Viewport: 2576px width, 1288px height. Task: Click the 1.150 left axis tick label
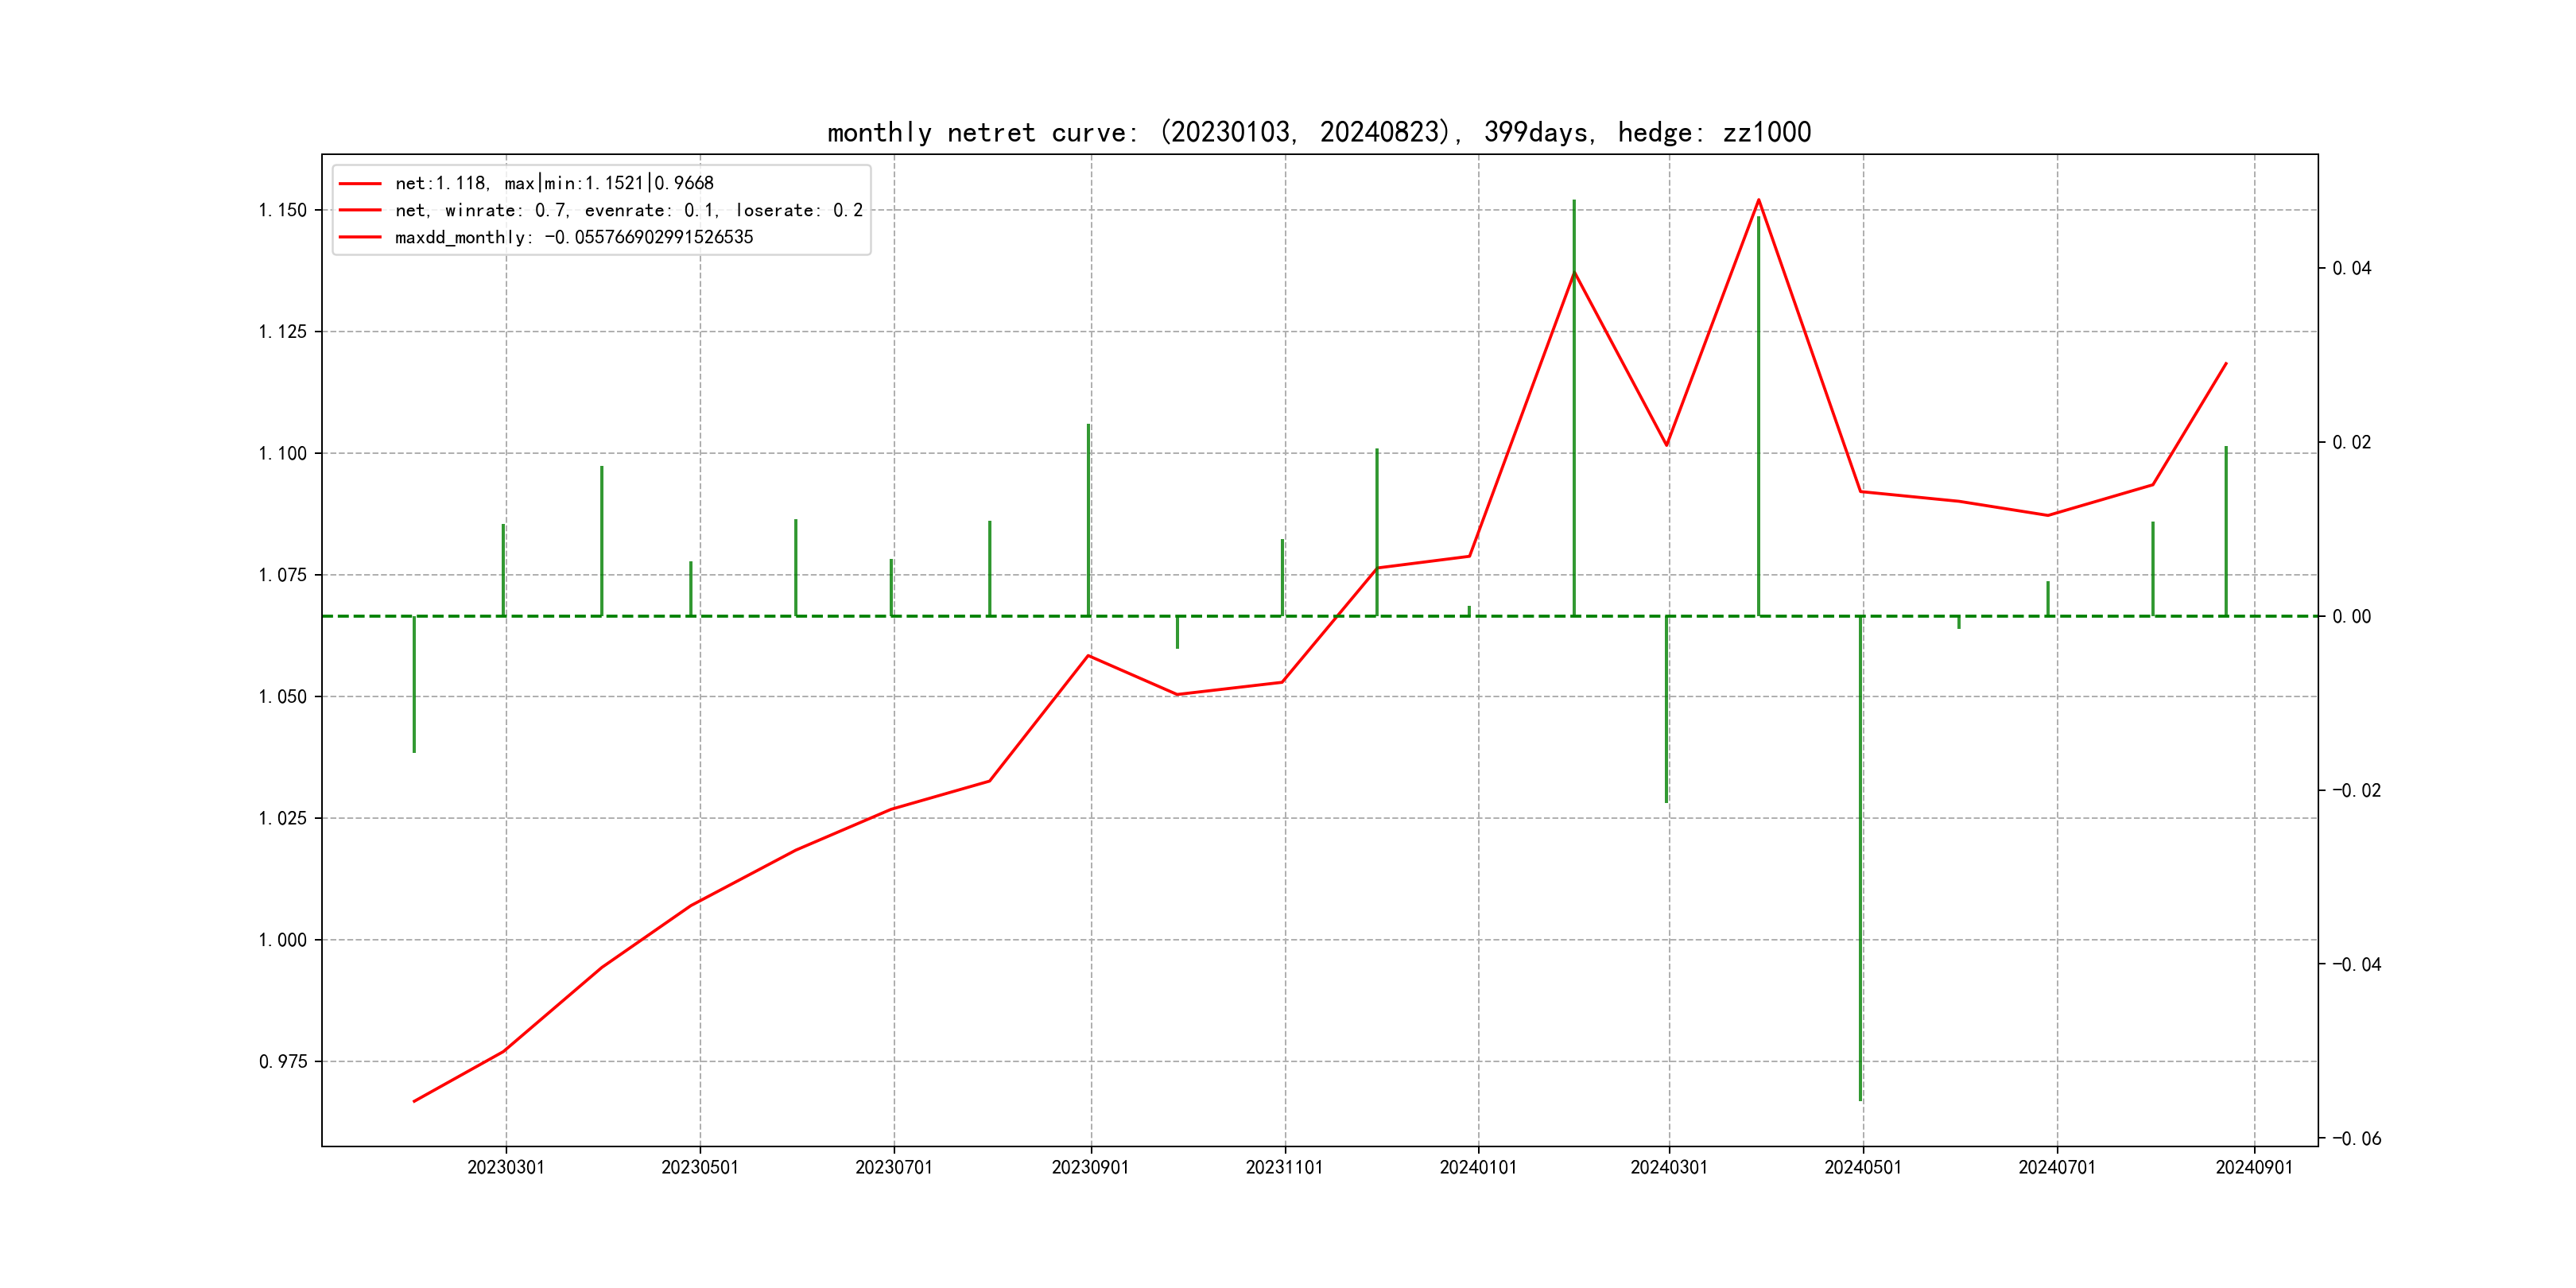pyautogui.click(x=283, y=210)
